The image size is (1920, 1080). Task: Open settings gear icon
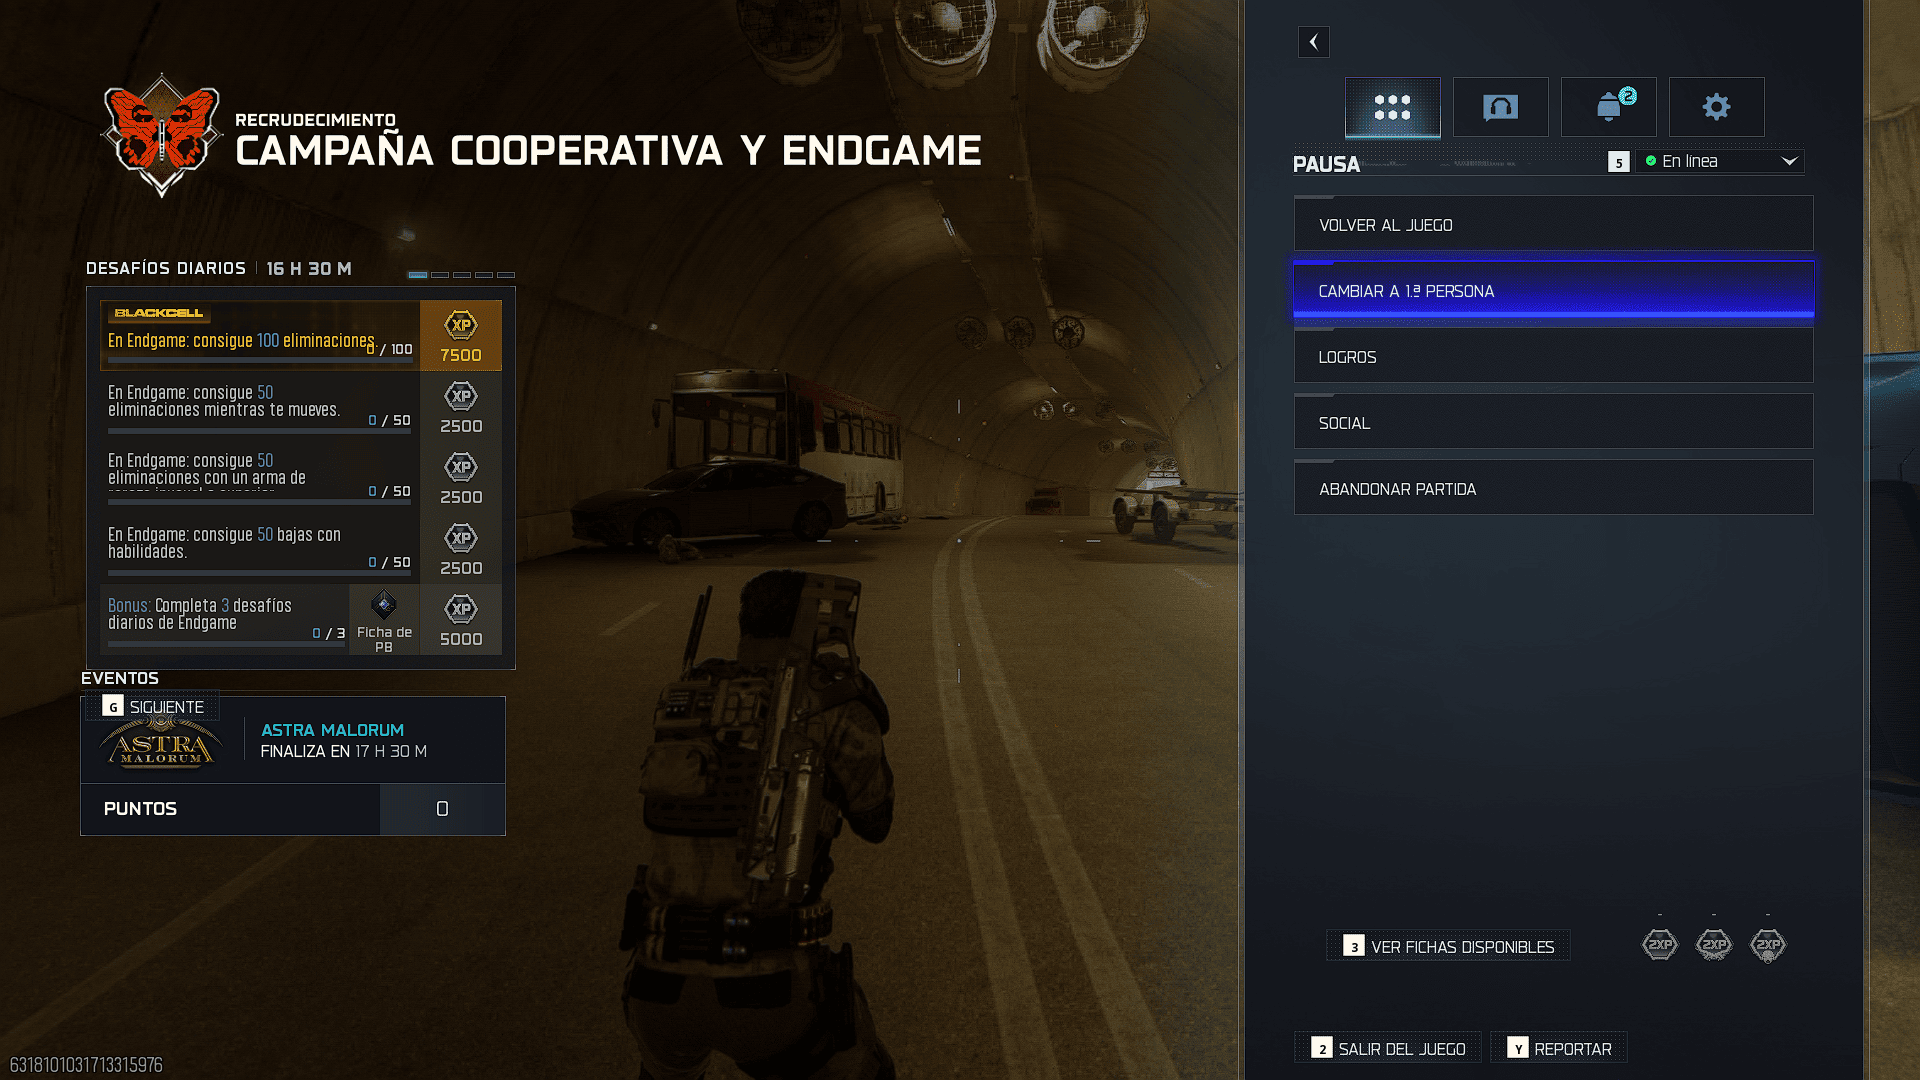point(1716,107)
